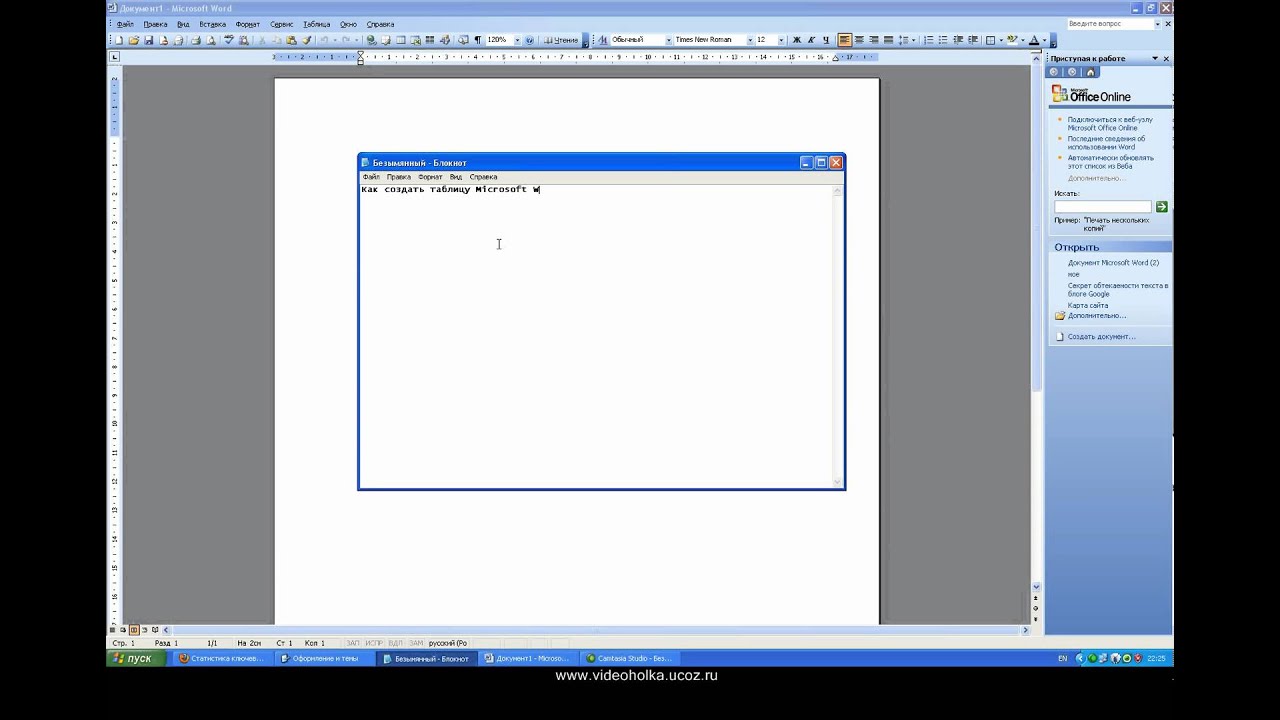Select the Format Painter brush icon
Image resolution: width=1280 pixels, height=720 pixels.
pos(307,40)
